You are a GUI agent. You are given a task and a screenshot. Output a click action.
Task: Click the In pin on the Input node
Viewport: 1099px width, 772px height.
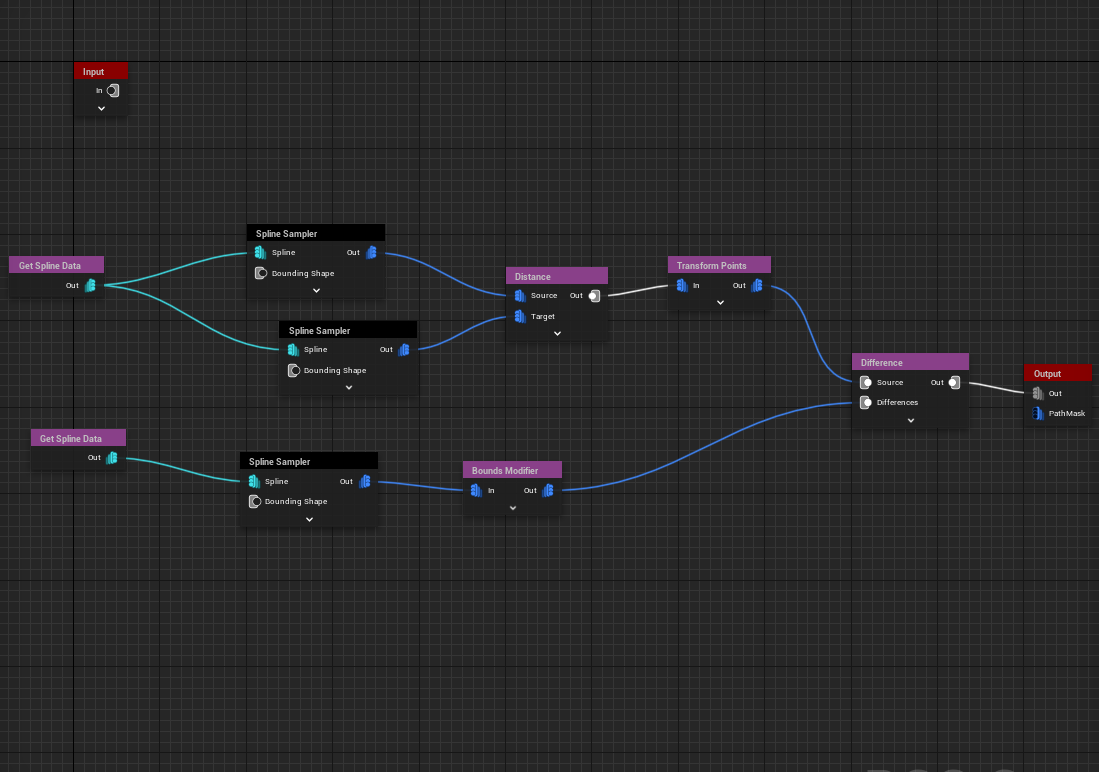pos(113,90)
